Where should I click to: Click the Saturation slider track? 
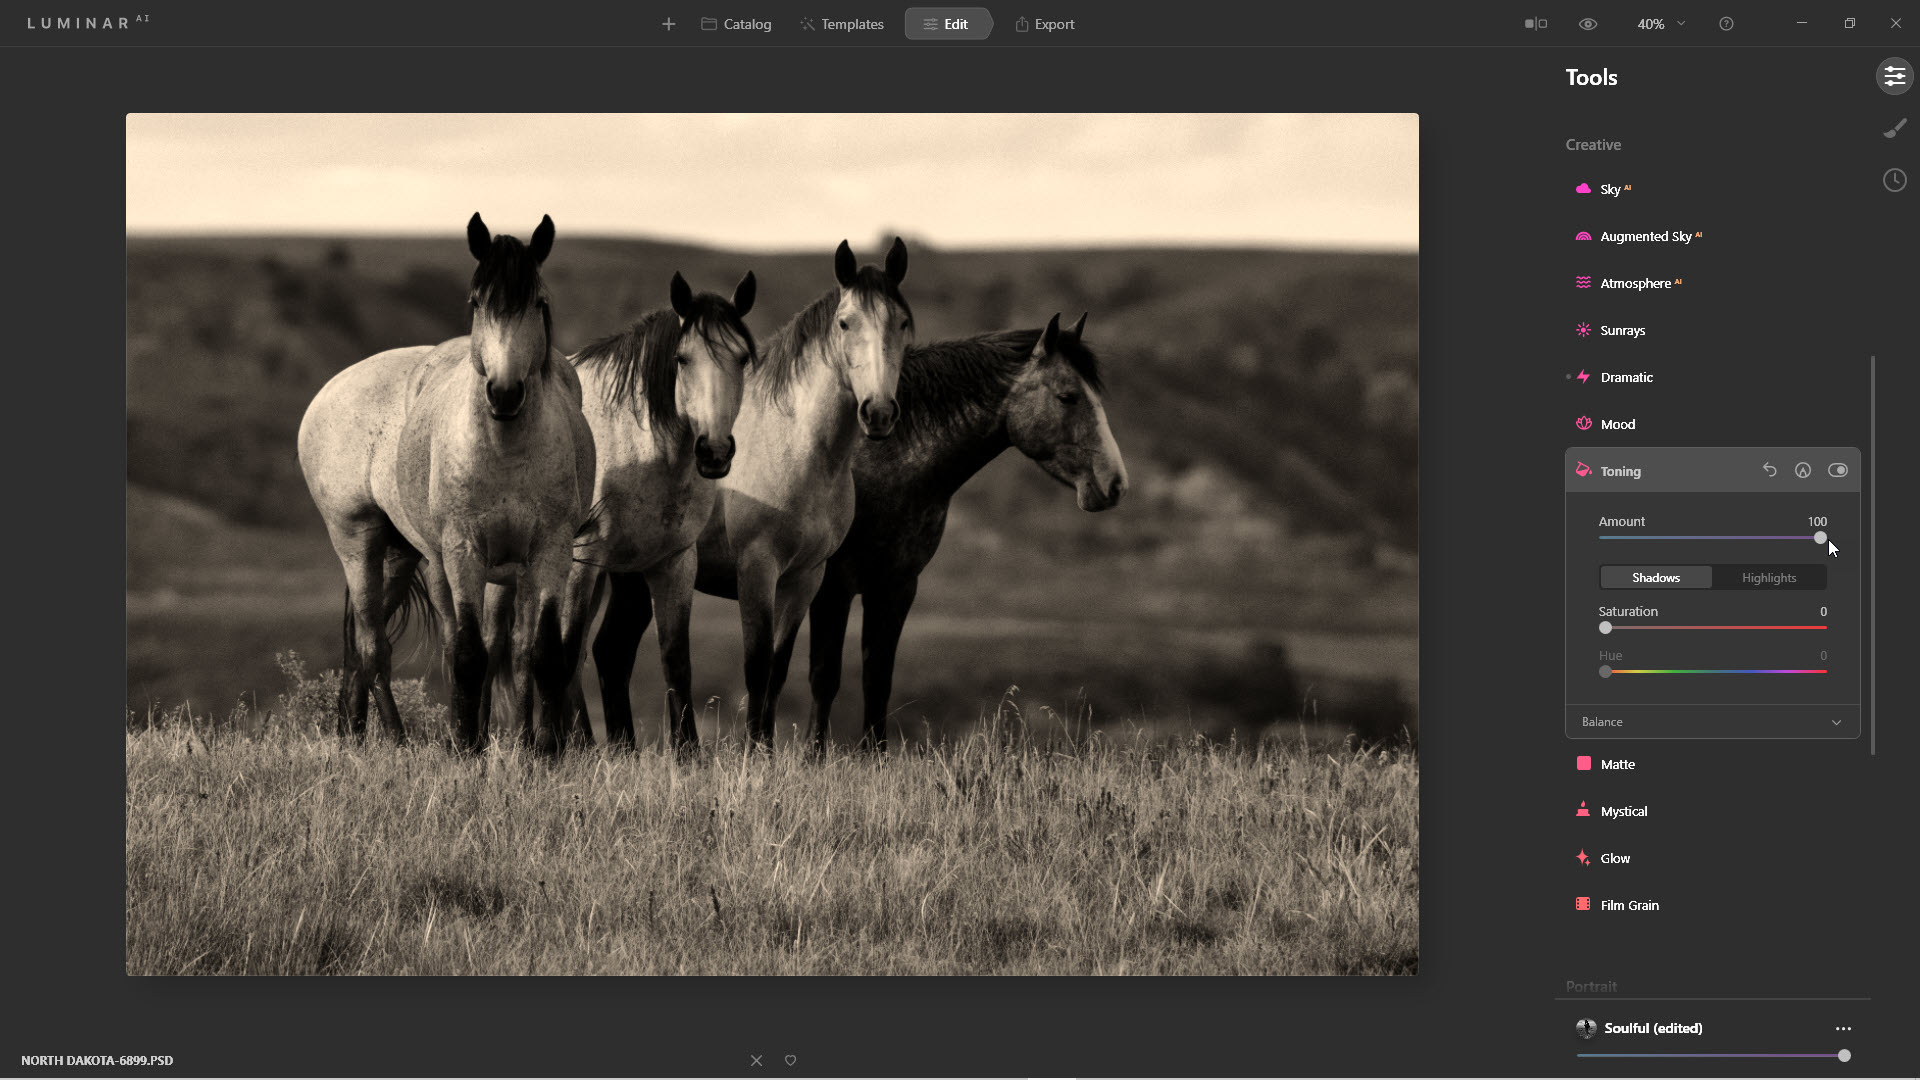1715,628
